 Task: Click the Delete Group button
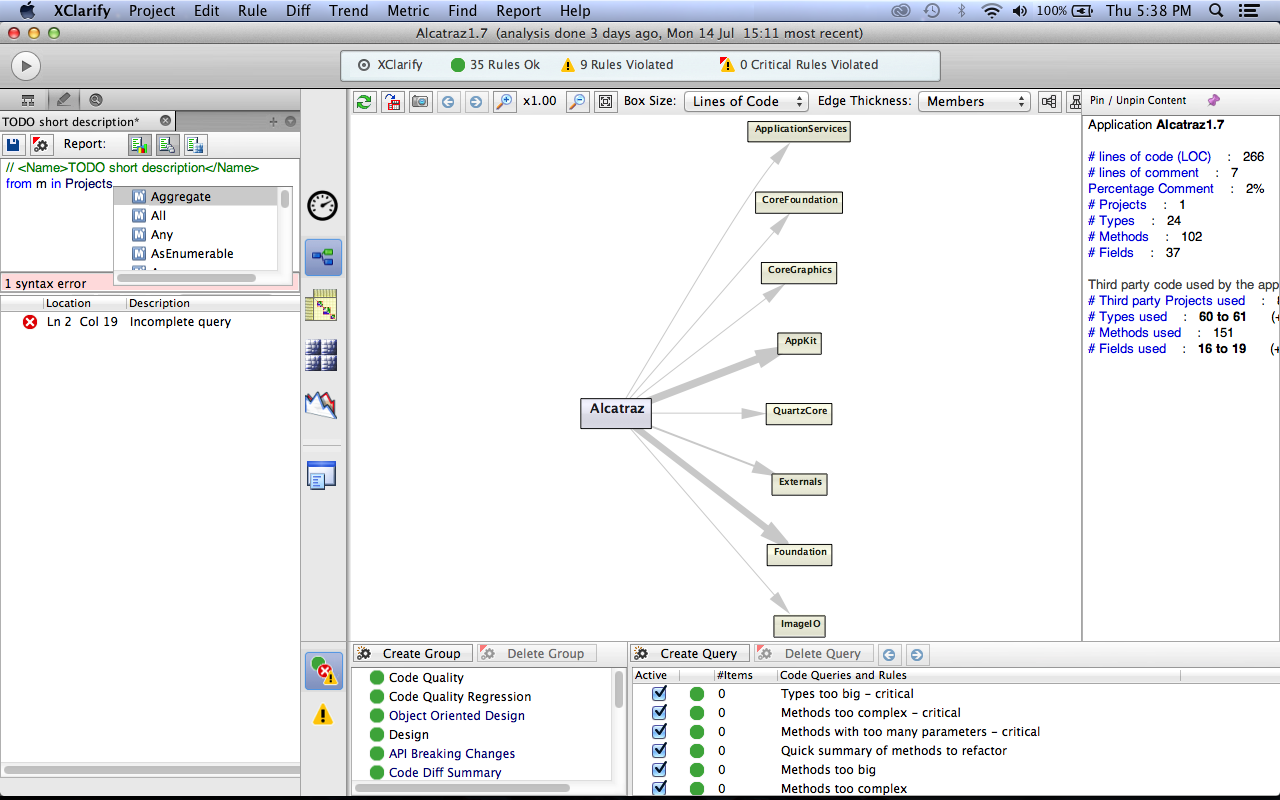536,654
